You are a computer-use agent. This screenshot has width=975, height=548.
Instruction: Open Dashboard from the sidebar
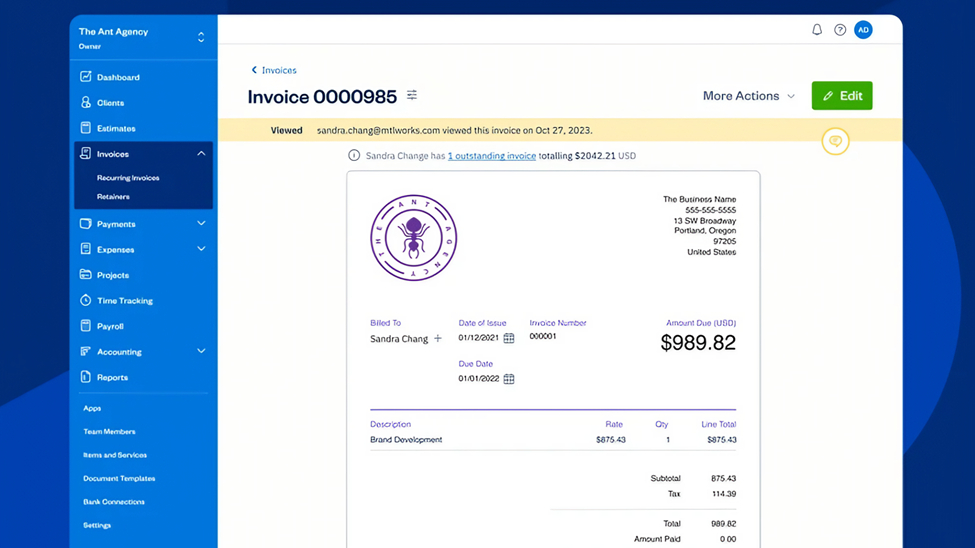[118, 77]
